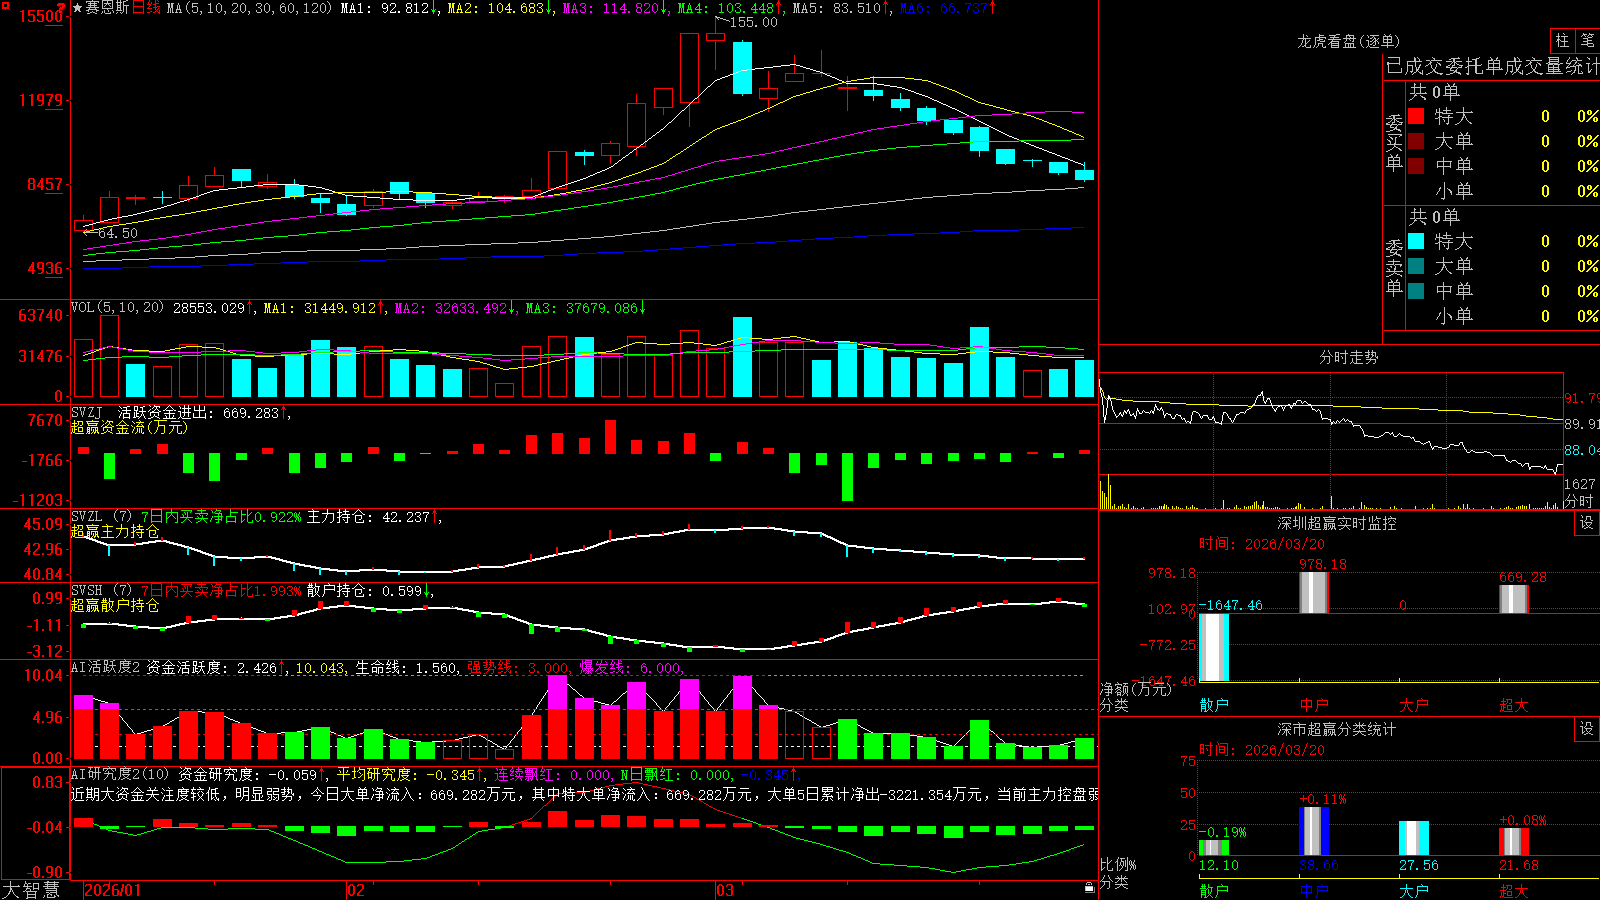Switch to the 柱 display mode
The image size is (1600, 900).
click(1562, 40)
